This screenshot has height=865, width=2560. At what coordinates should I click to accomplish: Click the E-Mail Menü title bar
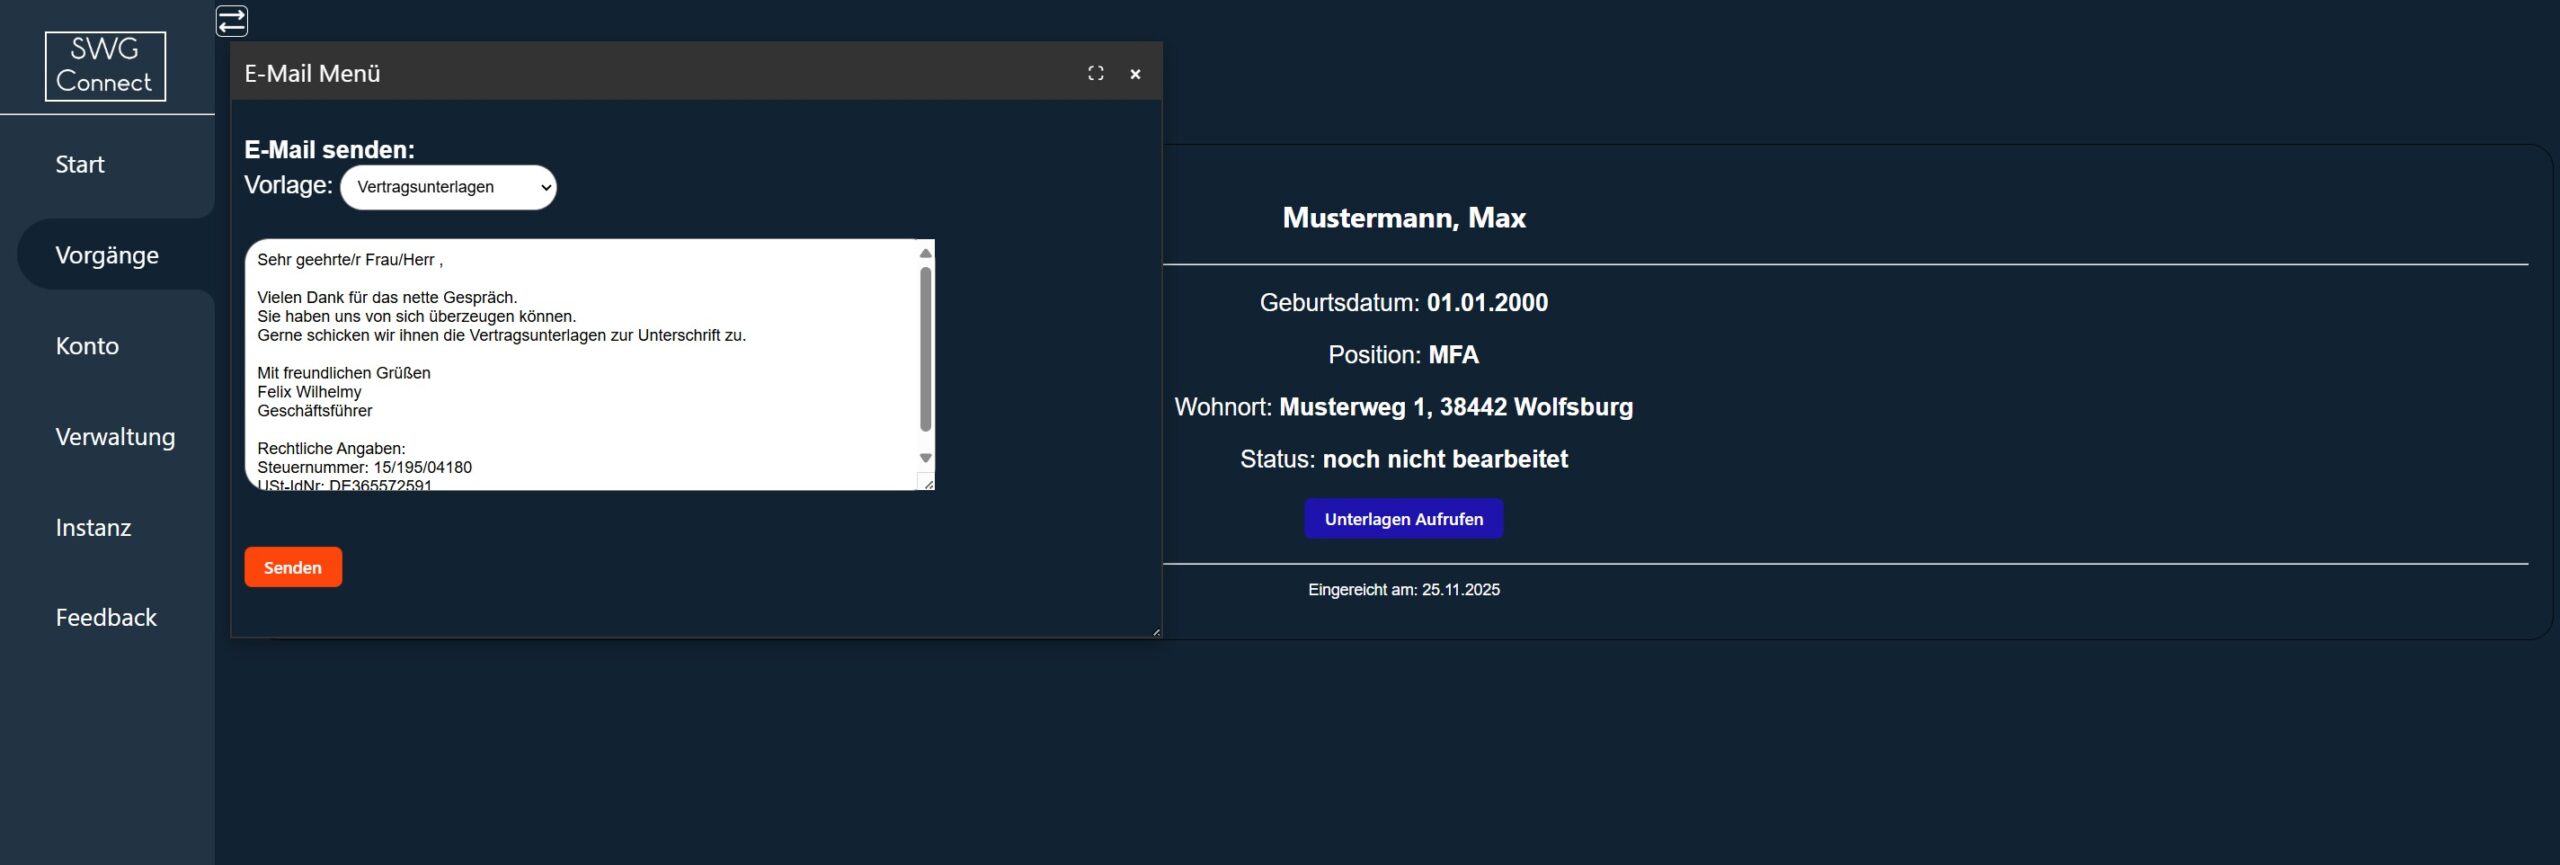pos(650,73)
